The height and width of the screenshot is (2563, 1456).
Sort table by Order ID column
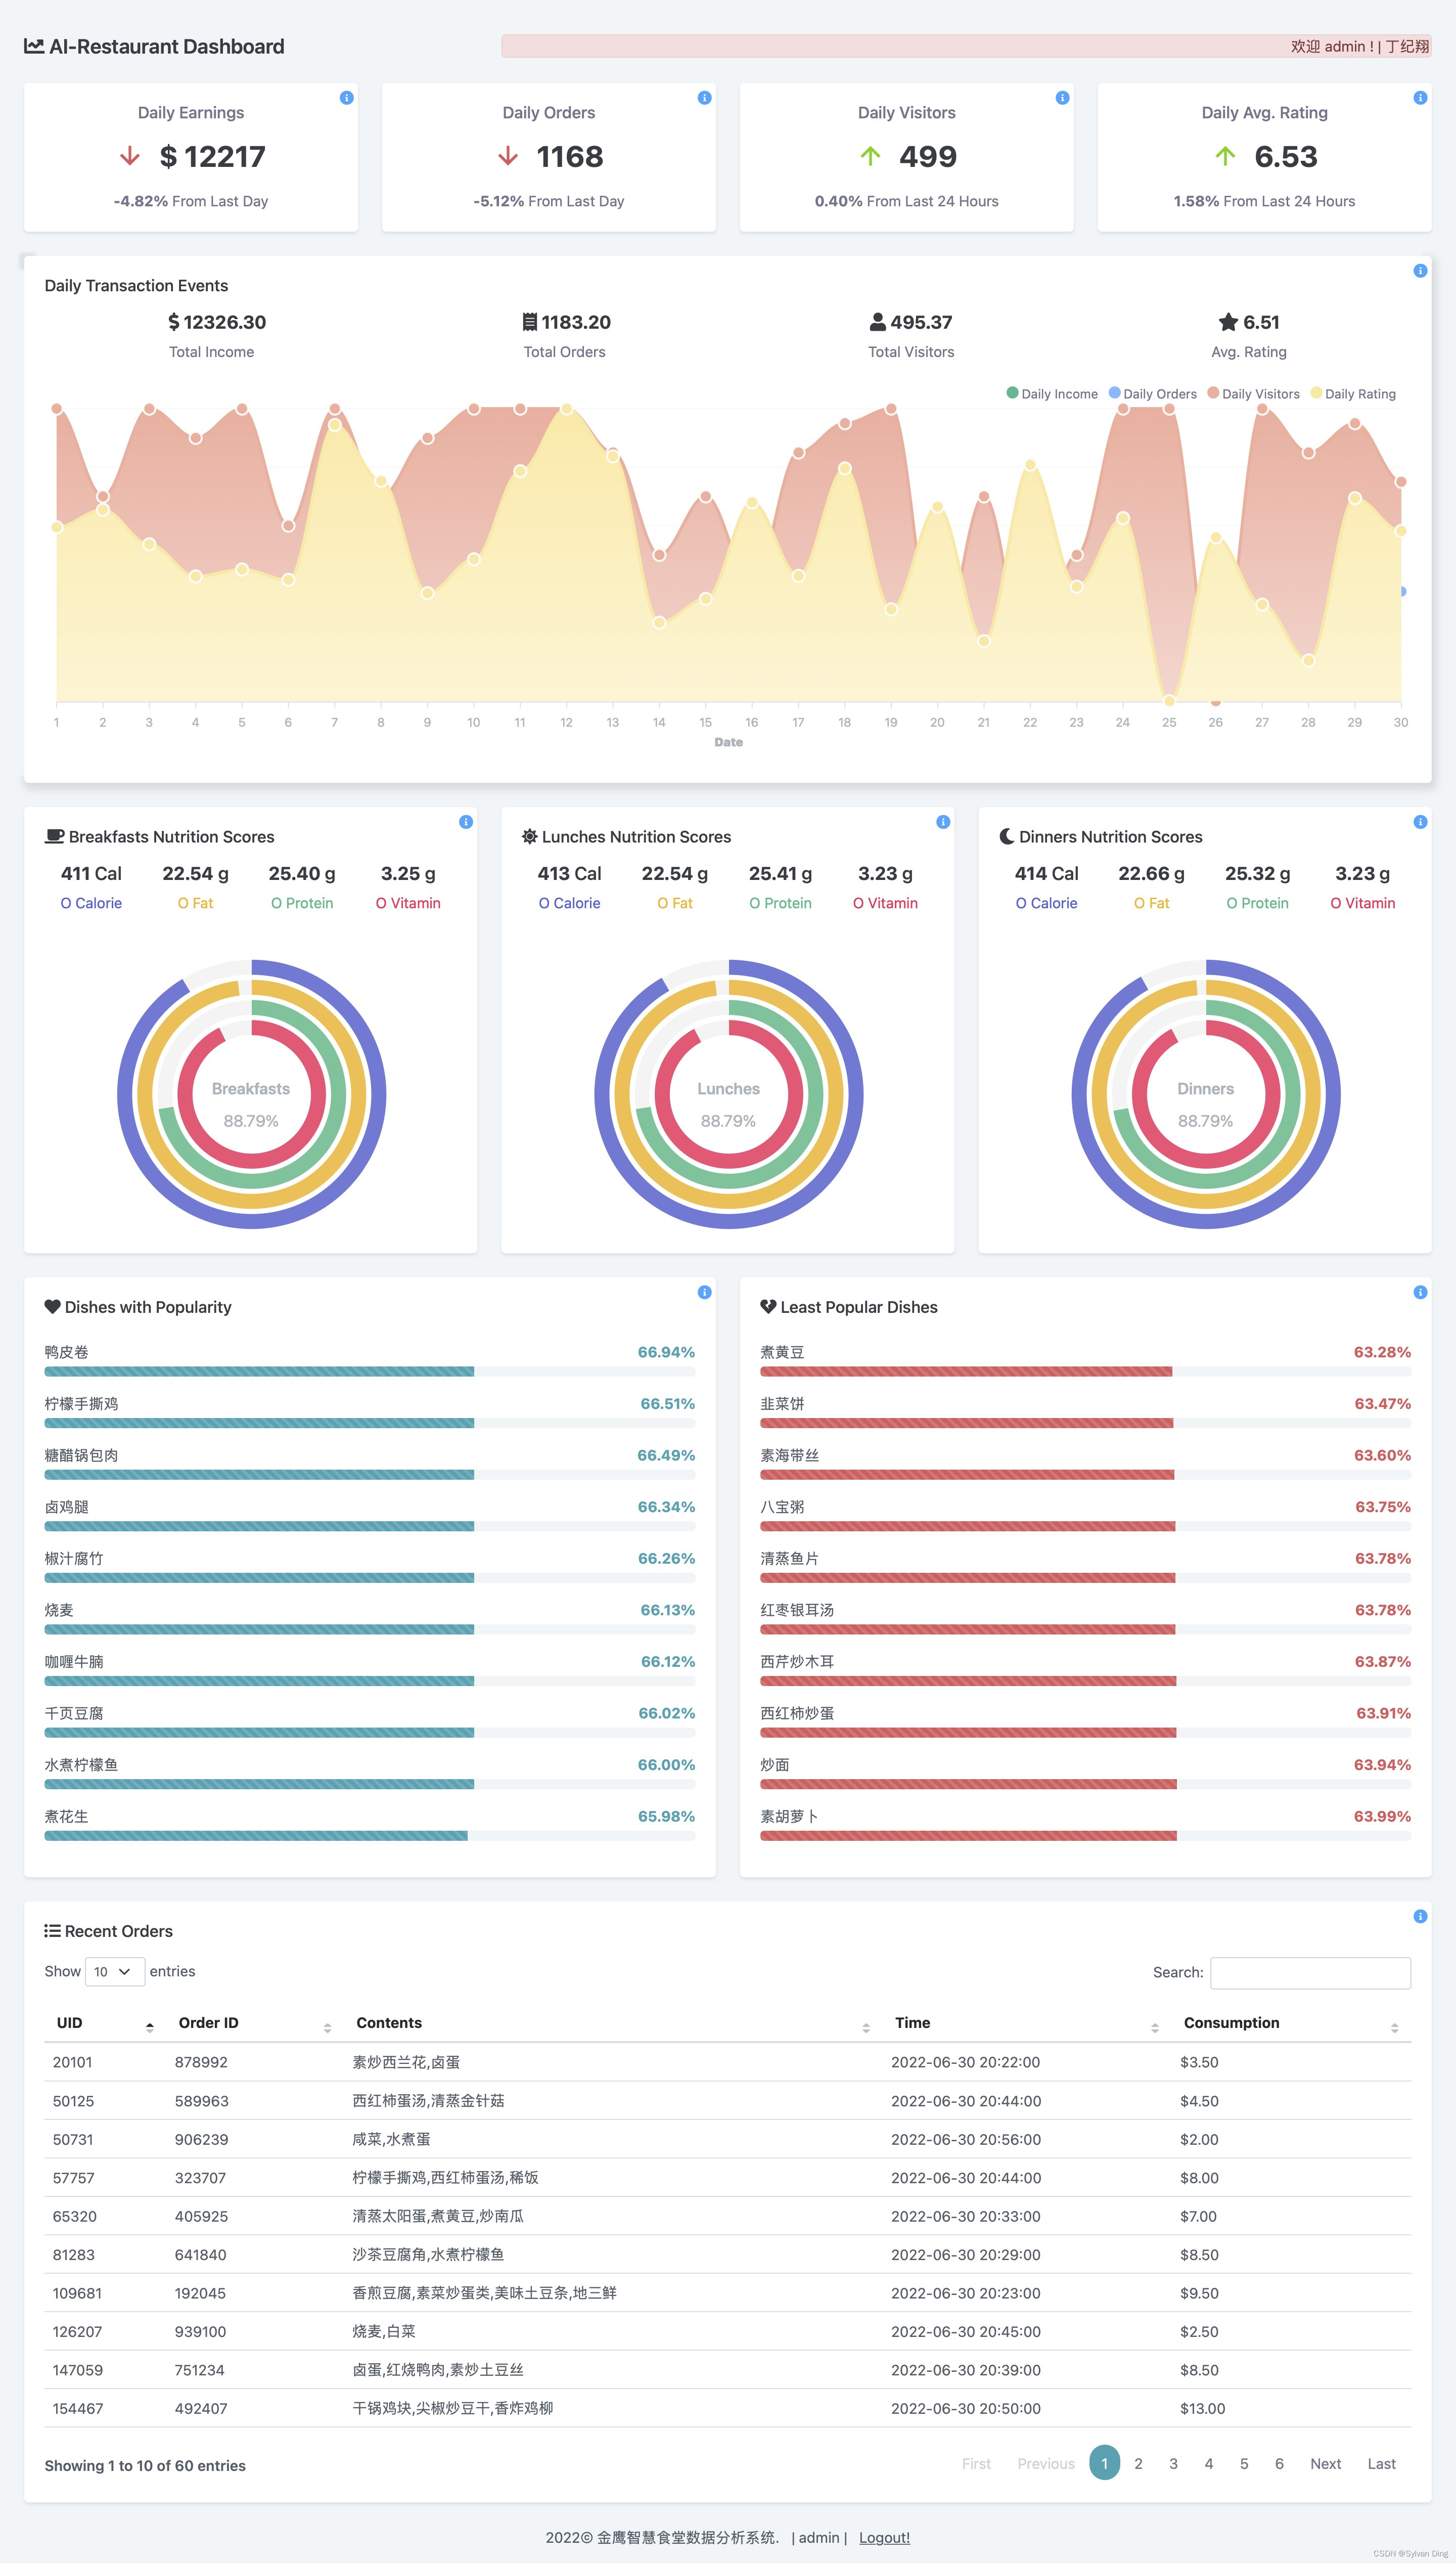(254, 2023)
